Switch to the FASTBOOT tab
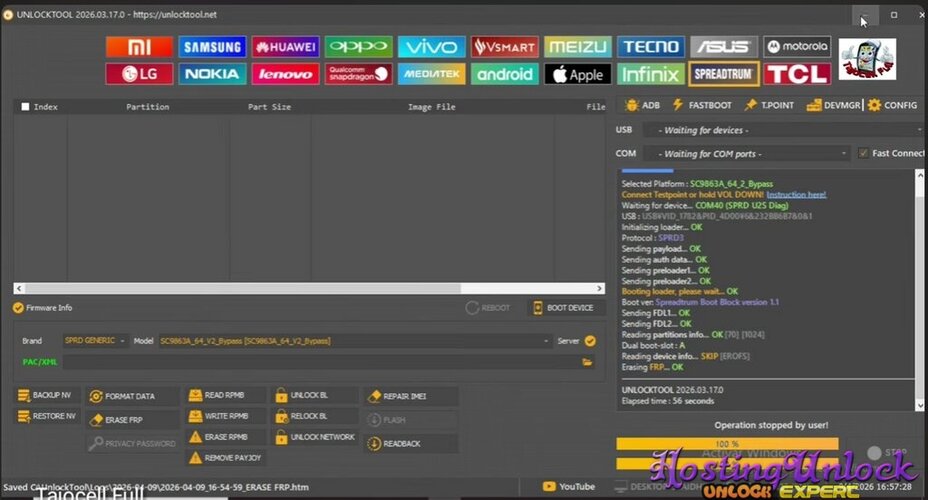This screenshot has height=500, width=928. point(703,105)
